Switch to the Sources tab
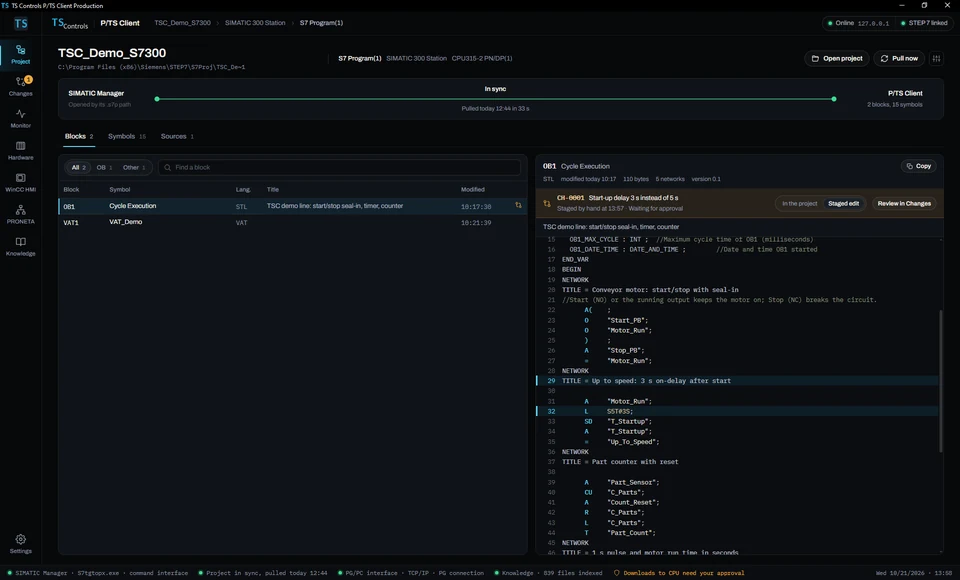Viewport: 960px width, 580px height. tap(177, 137)
